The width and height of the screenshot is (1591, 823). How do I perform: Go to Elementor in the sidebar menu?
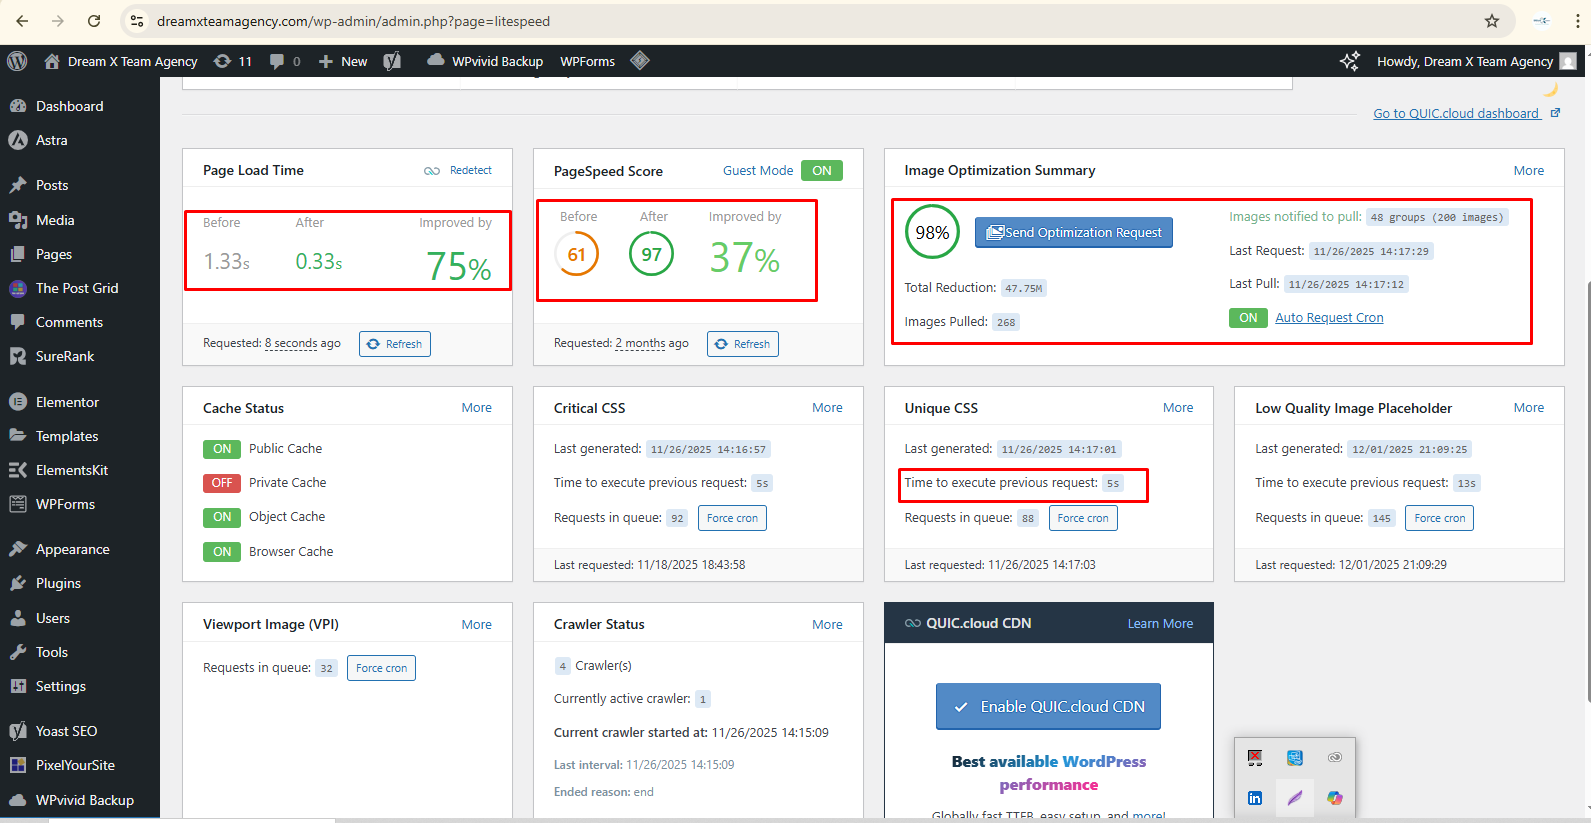[x=67, y=402]
